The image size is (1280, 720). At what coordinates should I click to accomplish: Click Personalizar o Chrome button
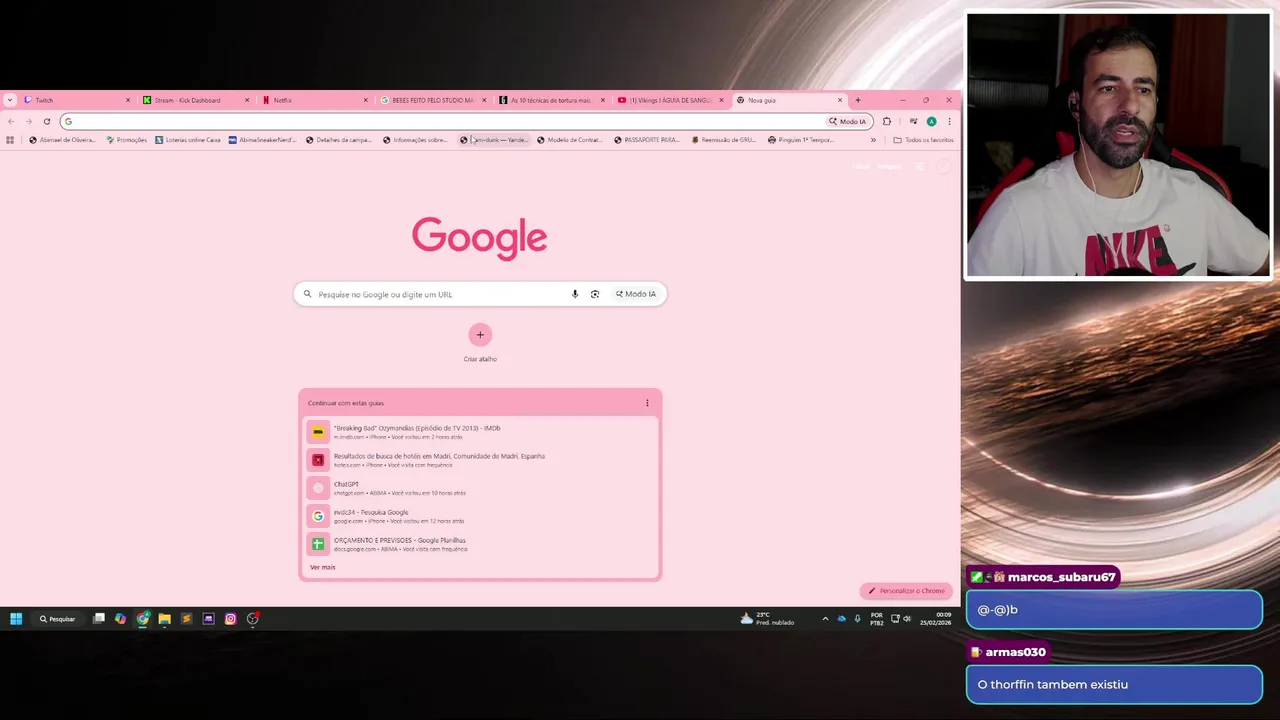point(906,591)
